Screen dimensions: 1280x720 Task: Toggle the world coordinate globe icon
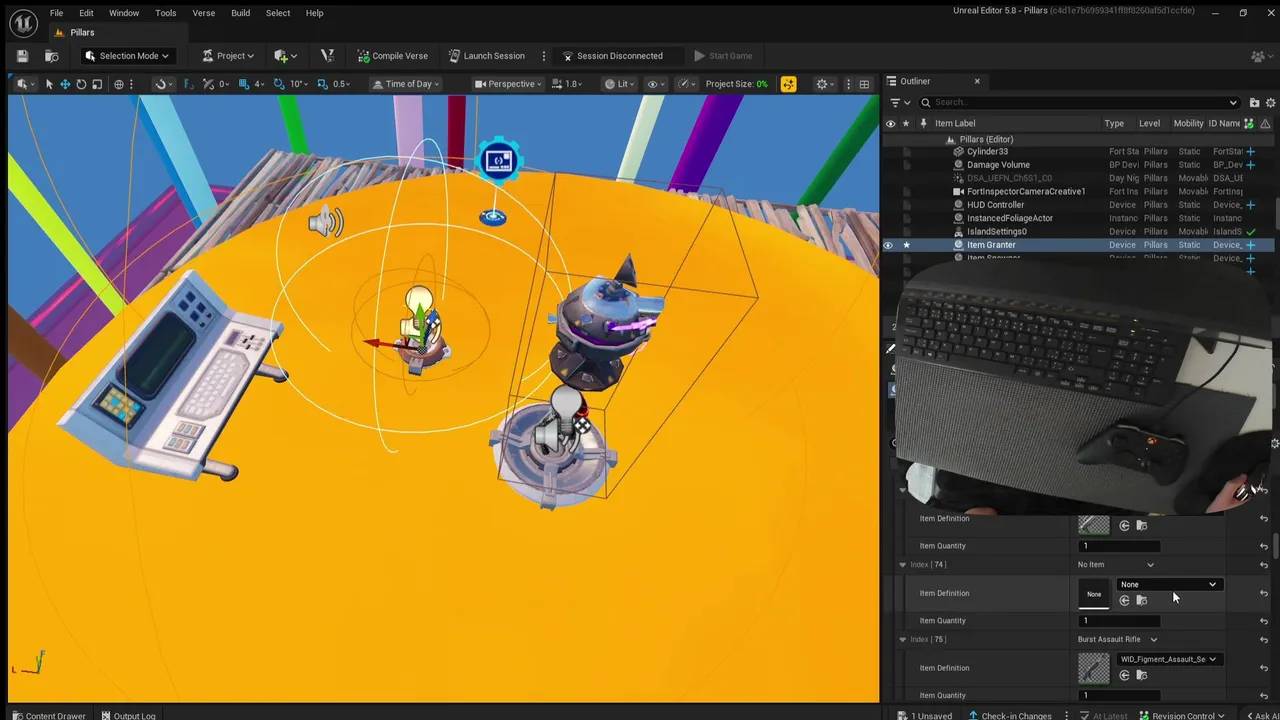pyautogui.click(x=119, y=84)
